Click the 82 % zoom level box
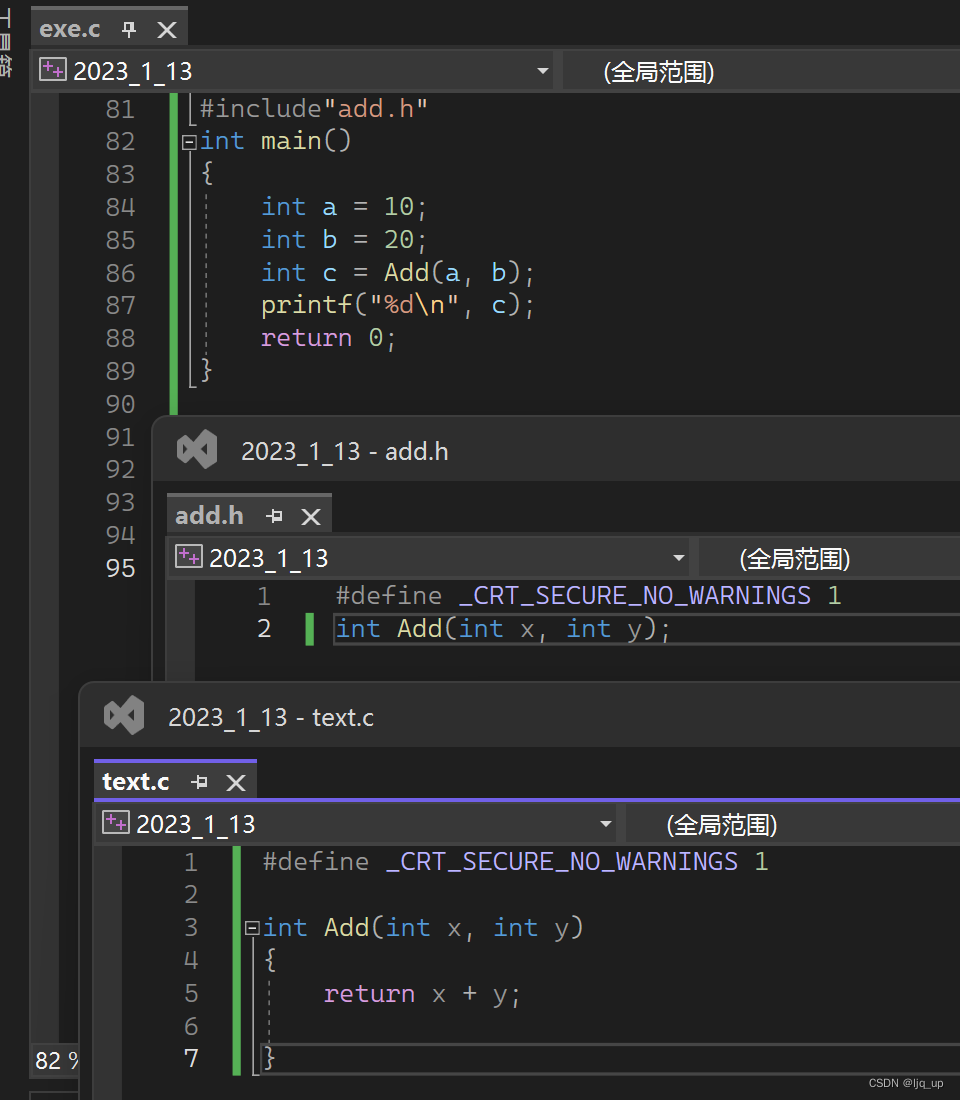Image resolution: width=960 pixels, height=1100 pixels. (x=56, y=1060)
